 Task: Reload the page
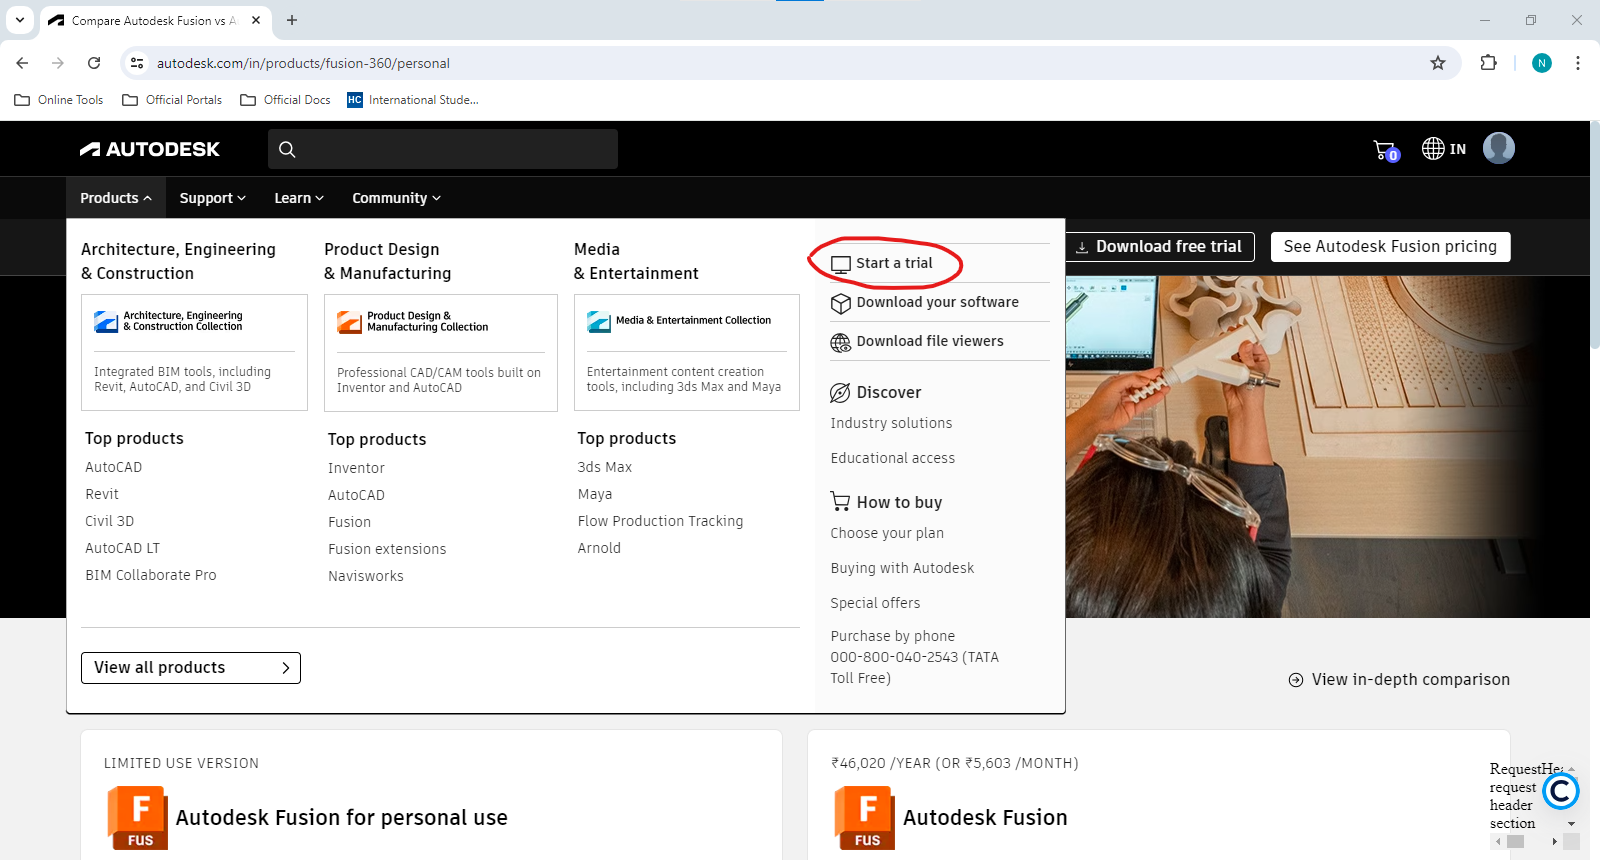[94, 63]
